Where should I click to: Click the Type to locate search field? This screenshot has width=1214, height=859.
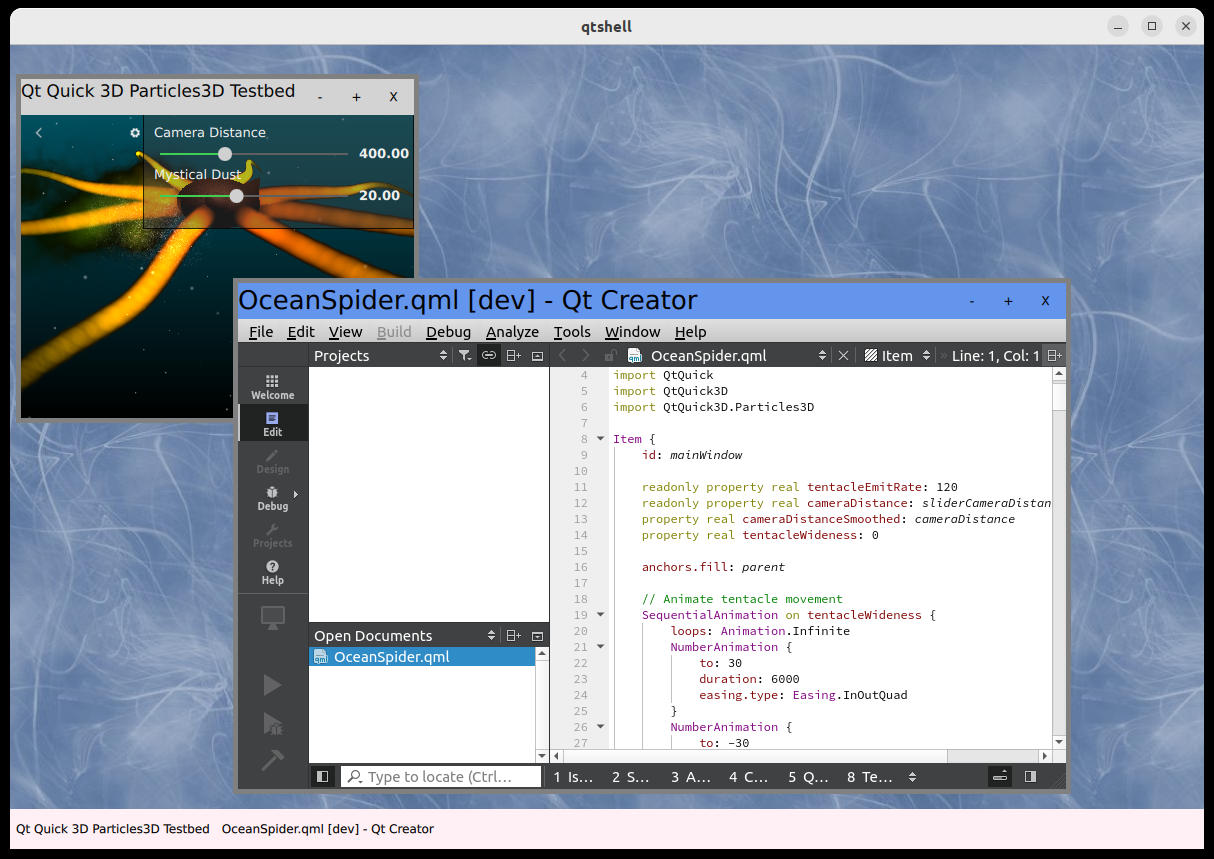[x=440, y=776]
